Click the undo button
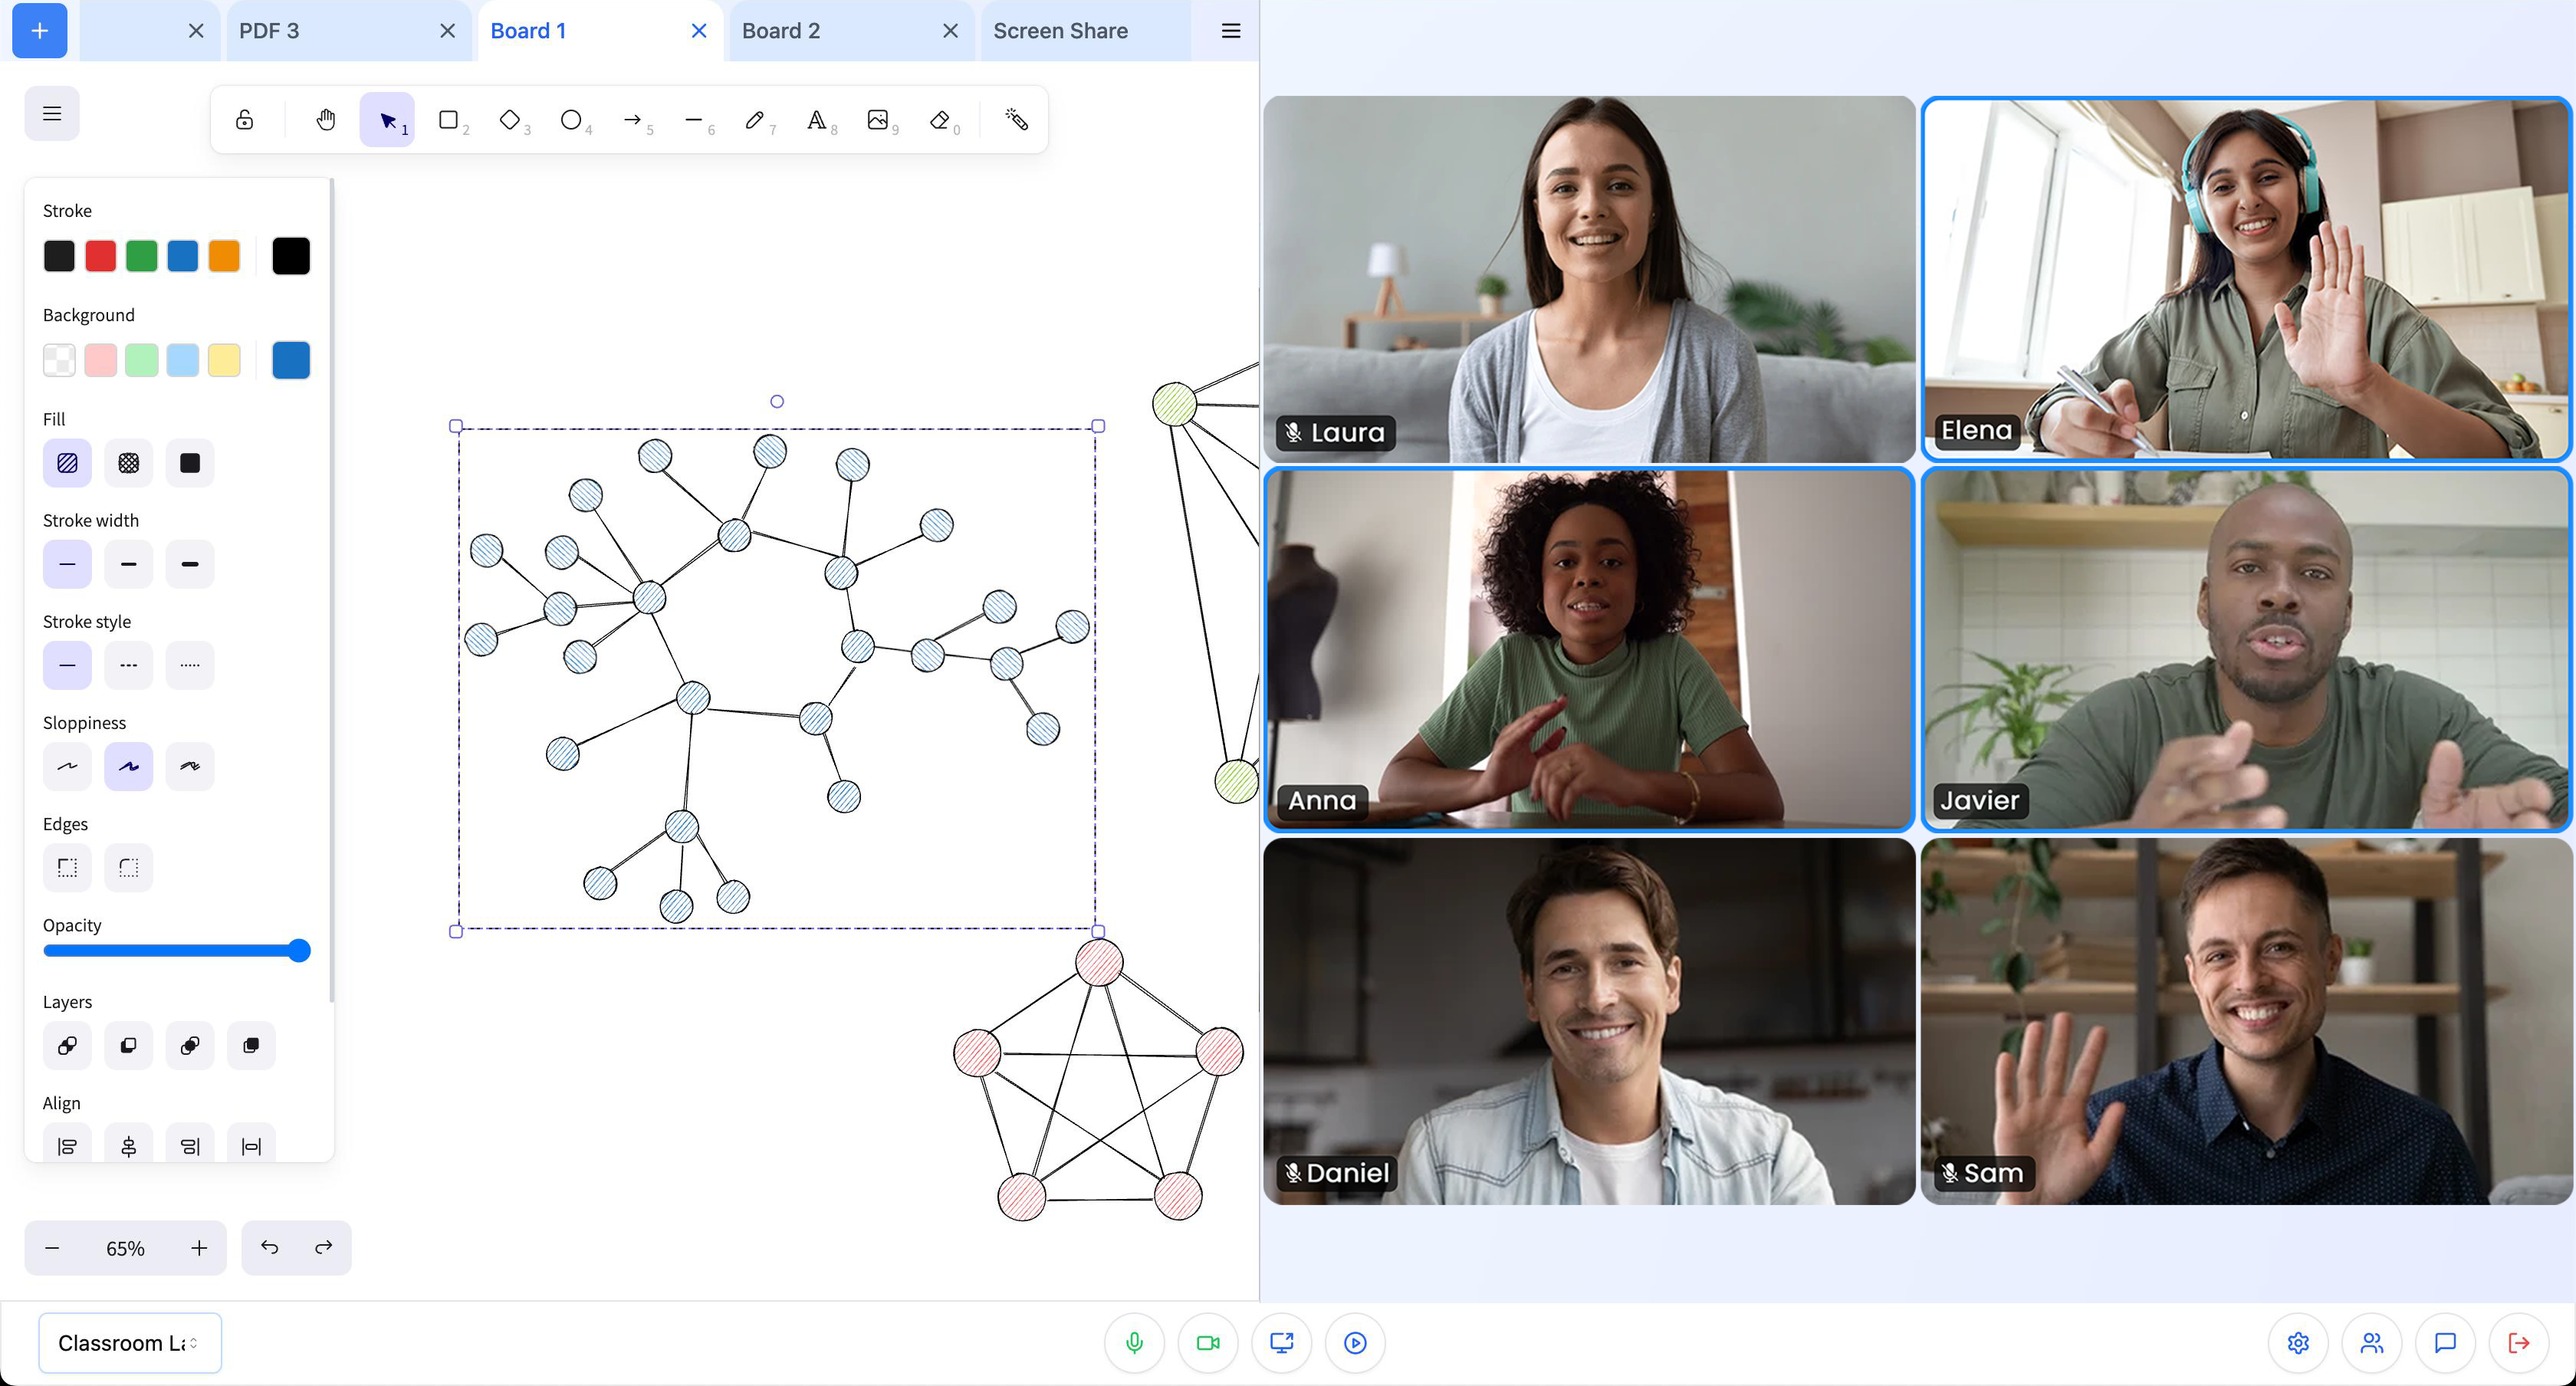The height and width of the screenshot is (1386, 2576). click(x=269, y=1247)
